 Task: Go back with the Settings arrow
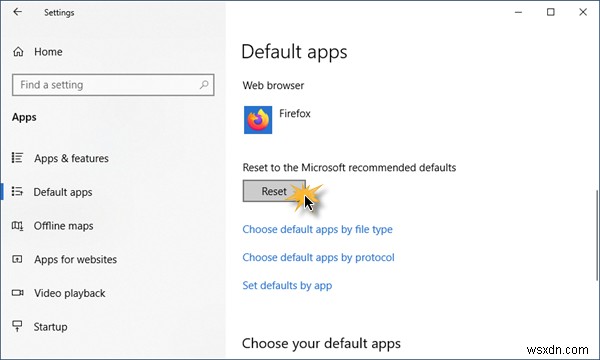[x=17, y=12]
